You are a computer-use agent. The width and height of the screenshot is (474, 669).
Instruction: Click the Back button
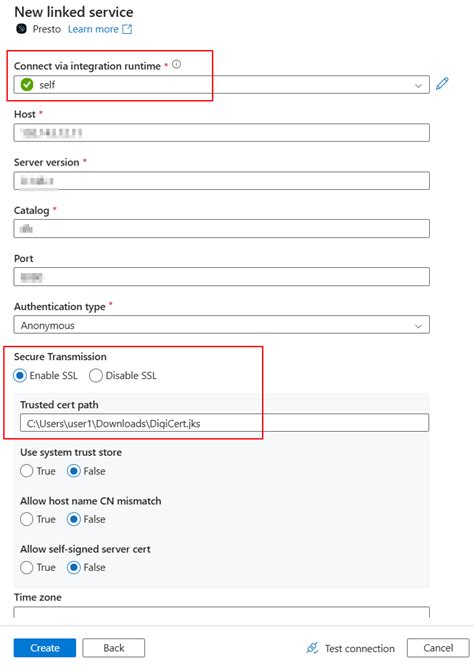pos(113,648)
